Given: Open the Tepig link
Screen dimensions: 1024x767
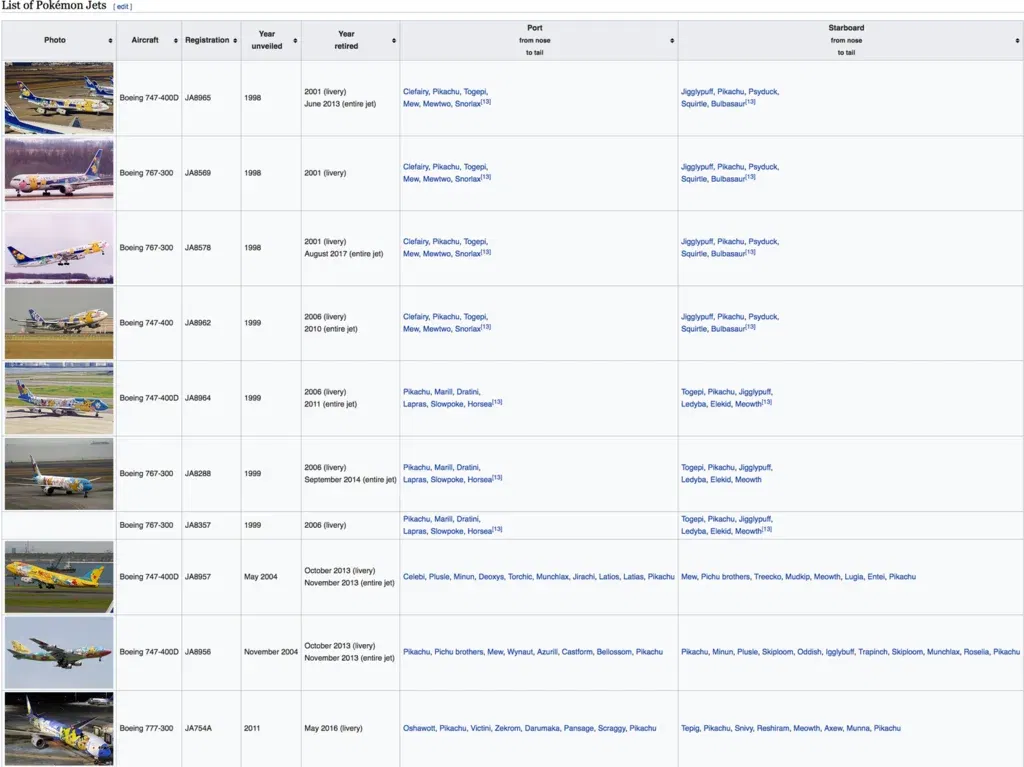Looking at the screenshot, I should pyautogui.click(x=690, y=728).
